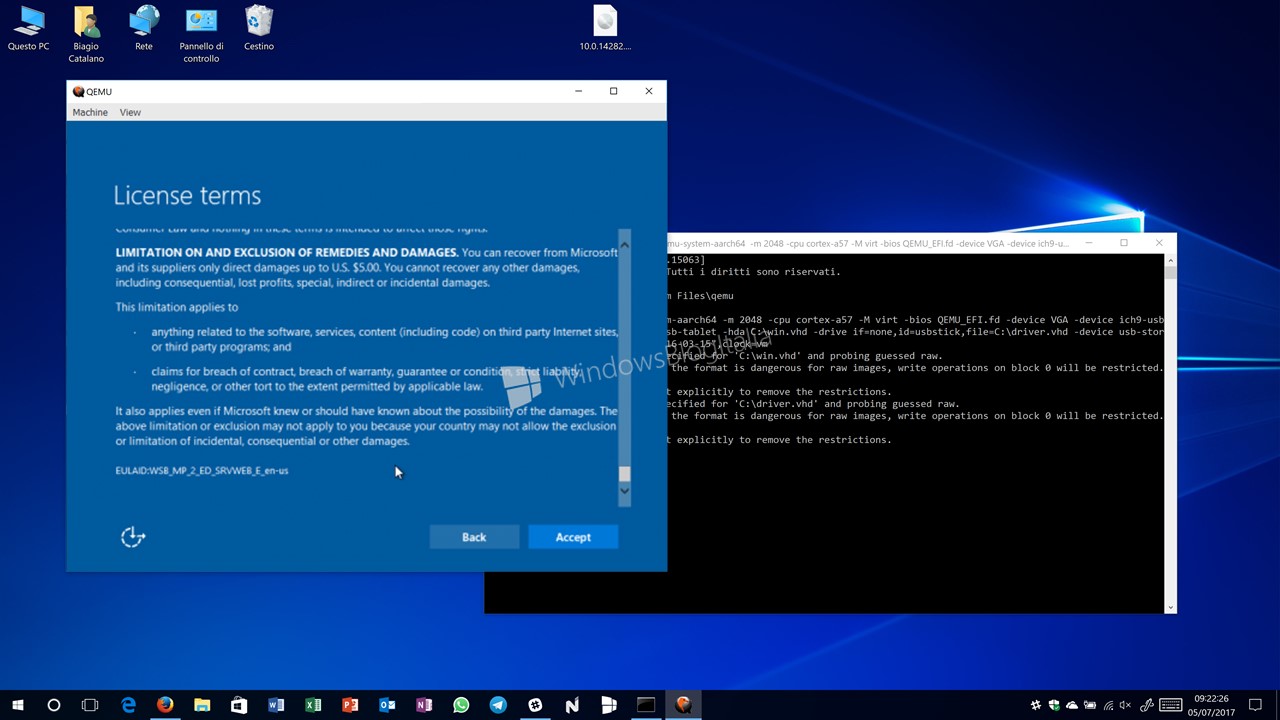Select the Biagio Catalano folder icon
Screen dimensions: 1280x720
tap(86, 34)
